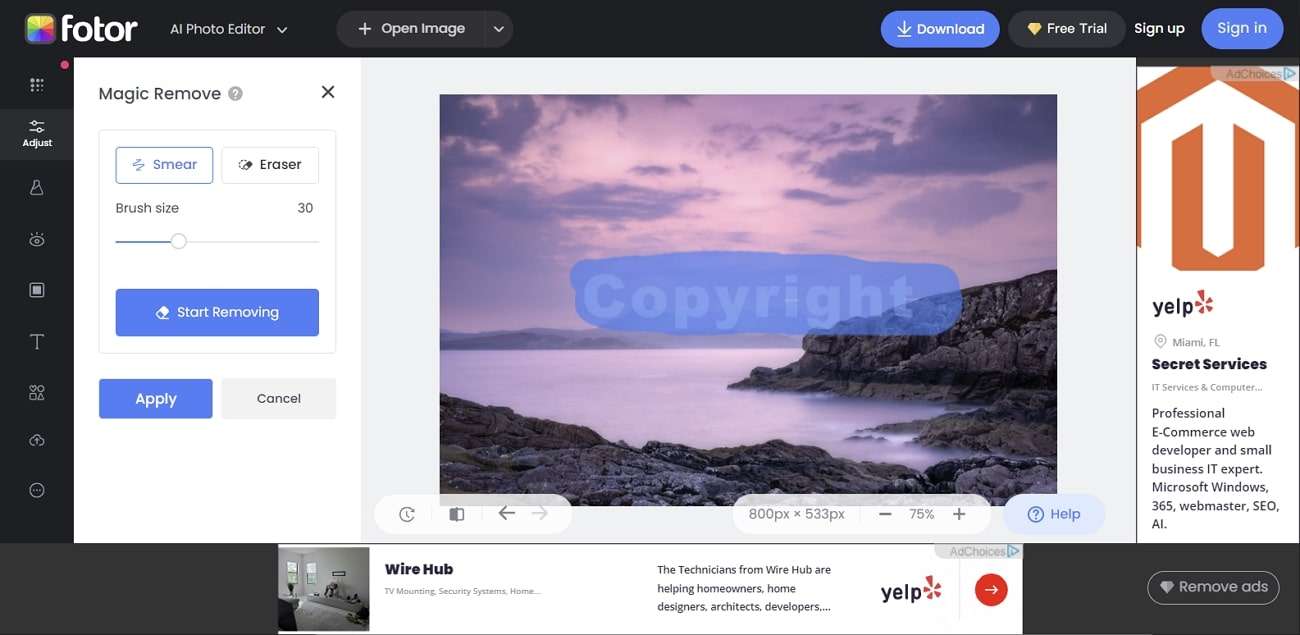
Task: Select the Smear brush mode
Action: [x=164, y=165]
